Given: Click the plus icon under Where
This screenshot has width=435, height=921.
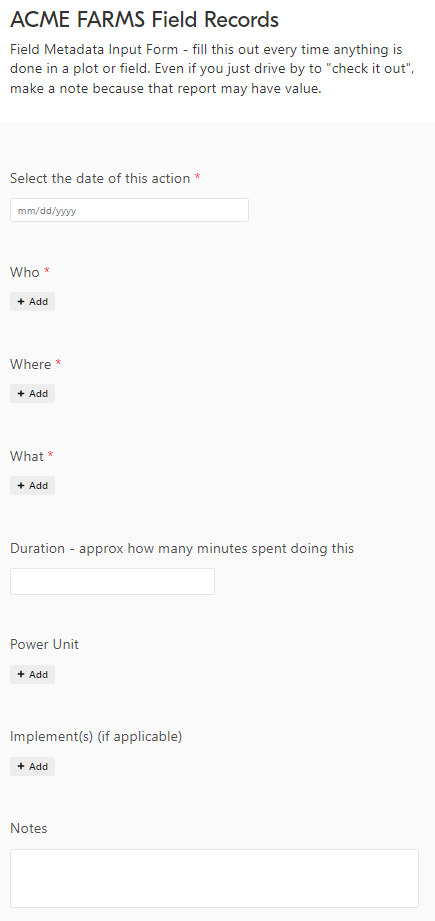Looking at the screenshot, I should tap(21, 394).
